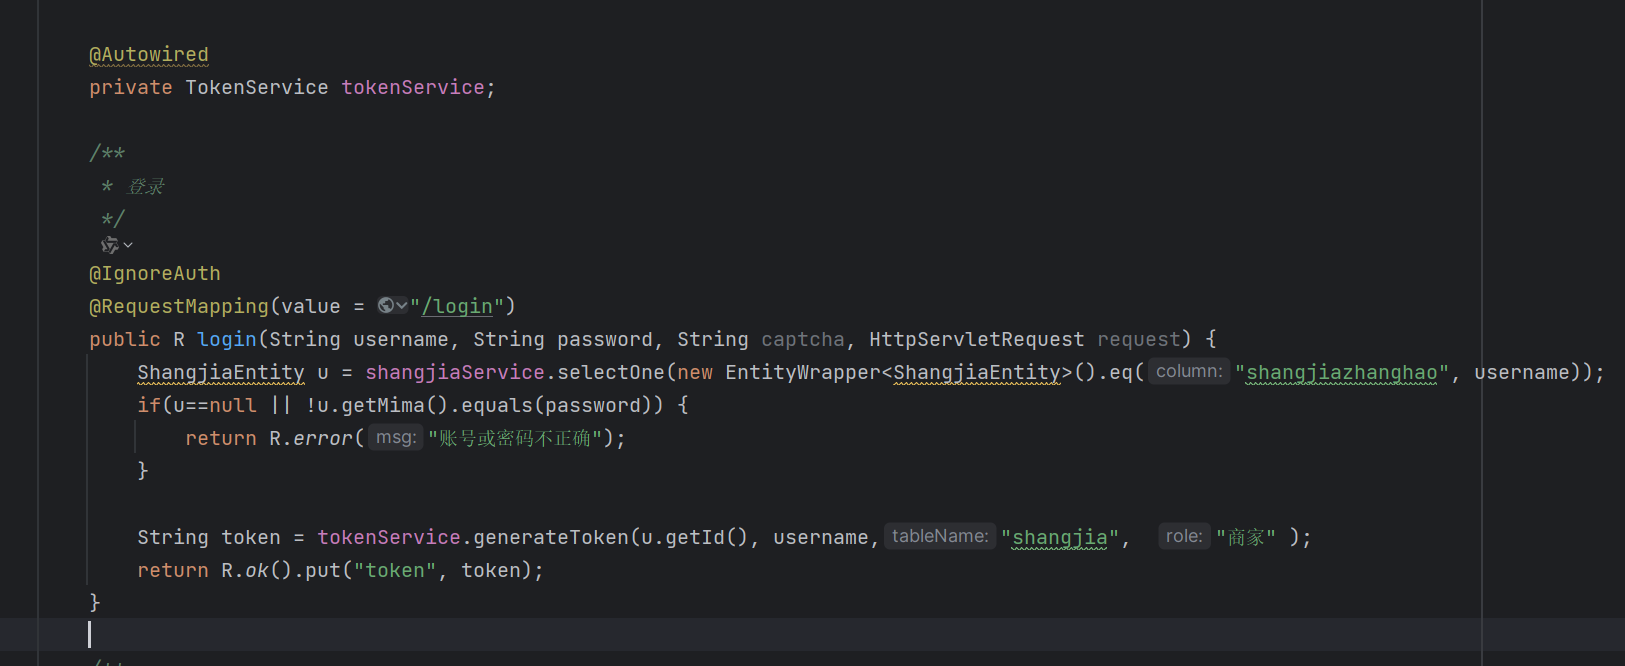This screenshot has height=666, width=1625.
Task: Open the dropdown arrow beside the AI gutter icon
Action: (128, 245)
